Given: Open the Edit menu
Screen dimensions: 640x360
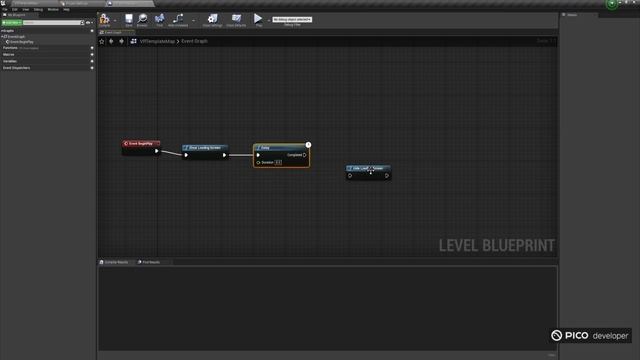Looking at the screenshot, I should click(15, 9).
